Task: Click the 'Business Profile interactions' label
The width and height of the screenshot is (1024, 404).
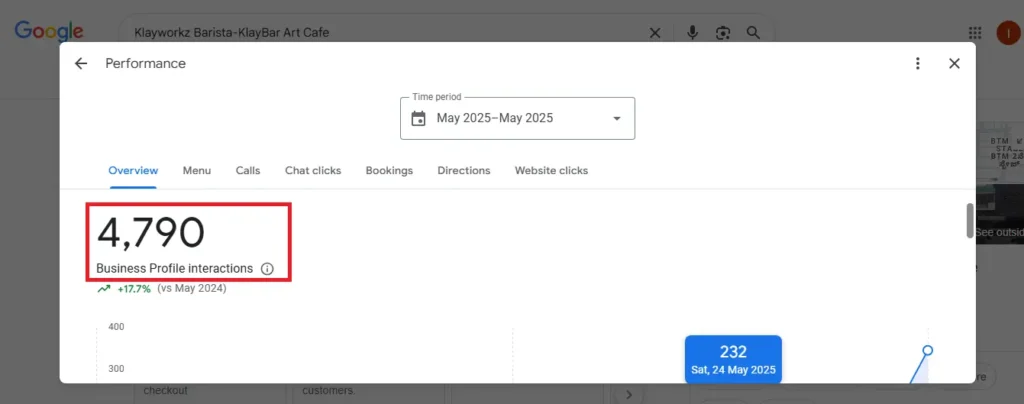Action: pos(174,268)
